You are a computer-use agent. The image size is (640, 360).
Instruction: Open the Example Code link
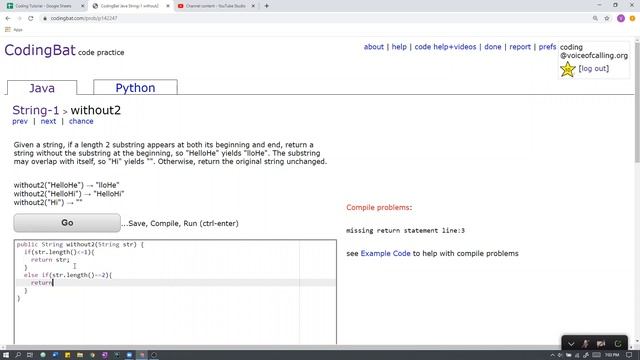[x=385, y=253]
